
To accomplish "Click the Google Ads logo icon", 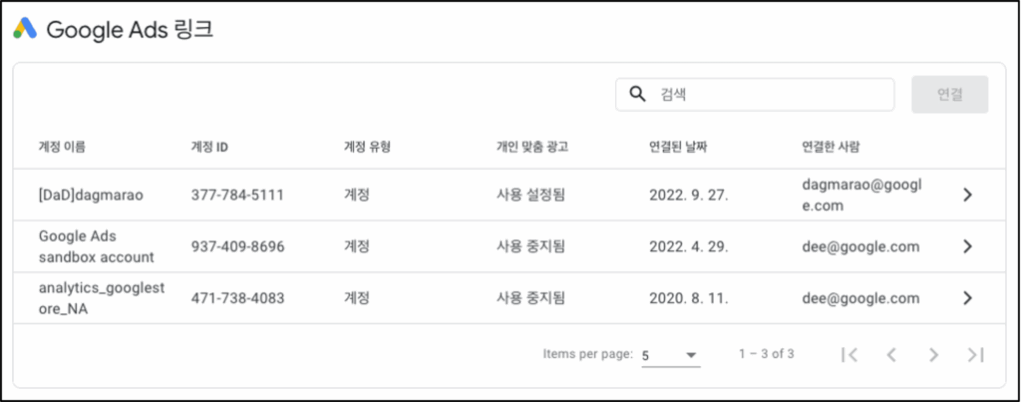I will coord(25,29).
